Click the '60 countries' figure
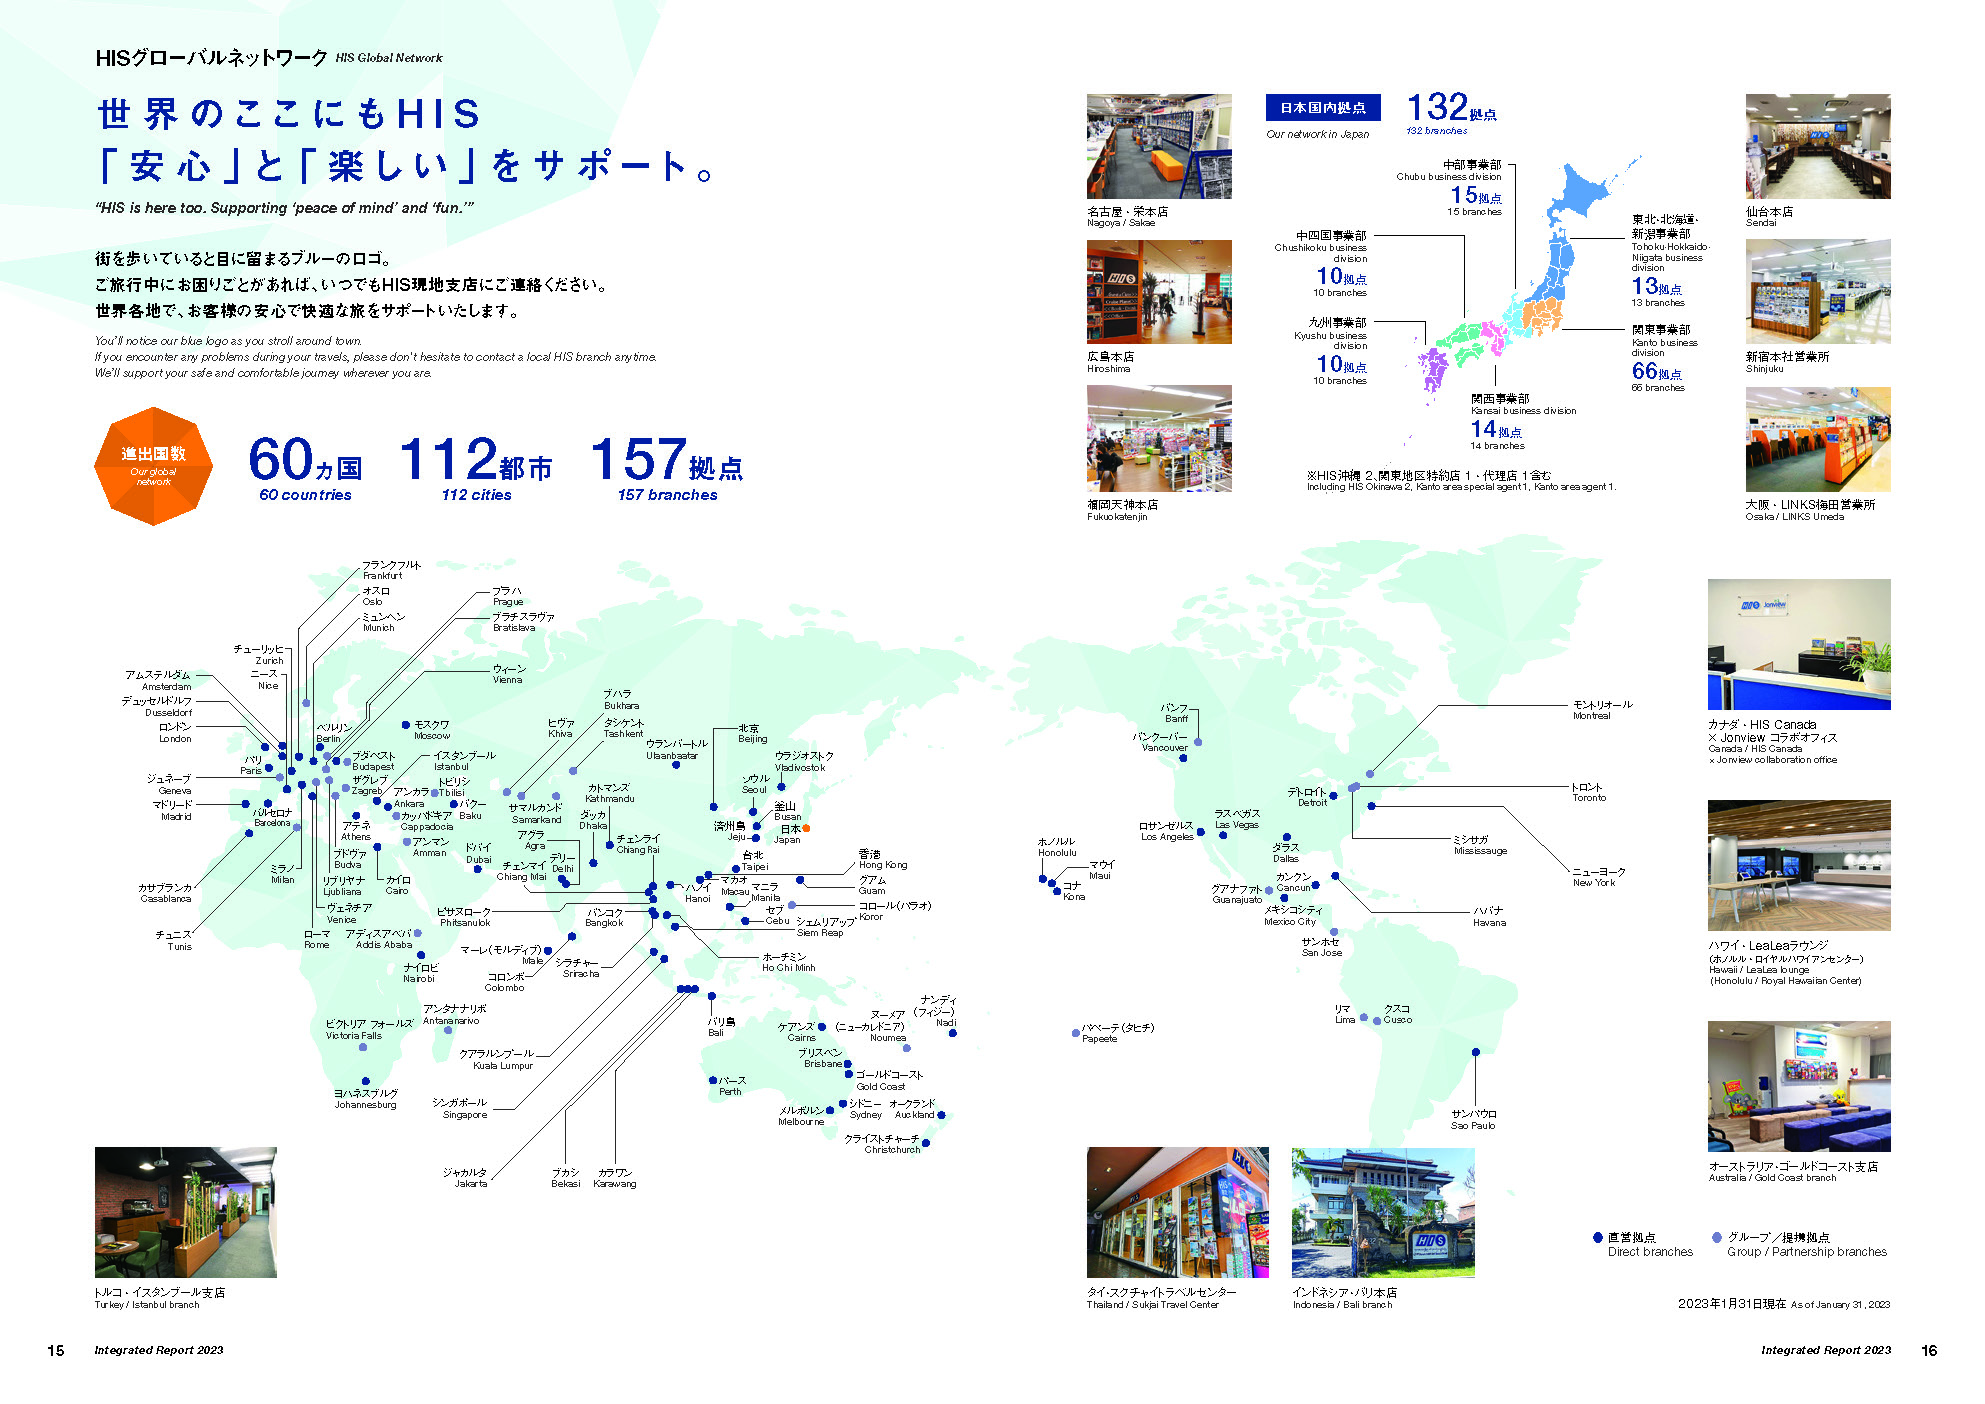1985x1404 pixels. (305, 468)
